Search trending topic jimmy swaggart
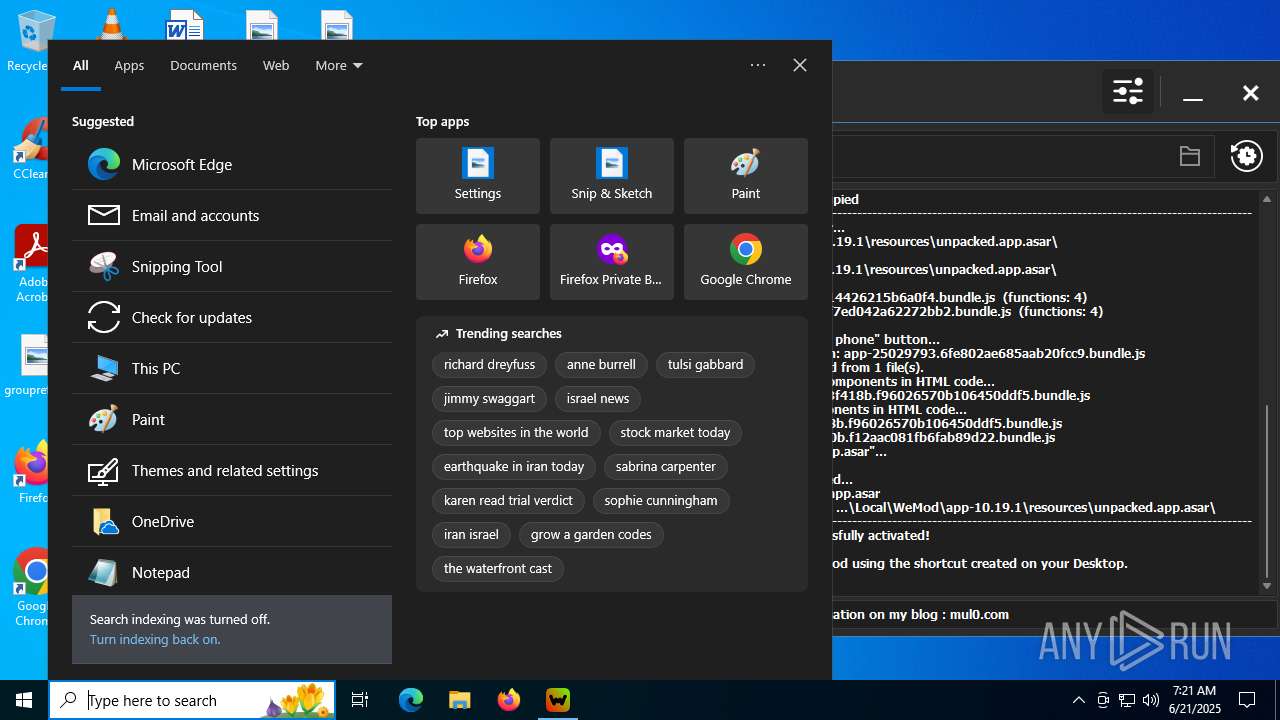This screenshot has width=1280, height=720. [x=489, y=399]
